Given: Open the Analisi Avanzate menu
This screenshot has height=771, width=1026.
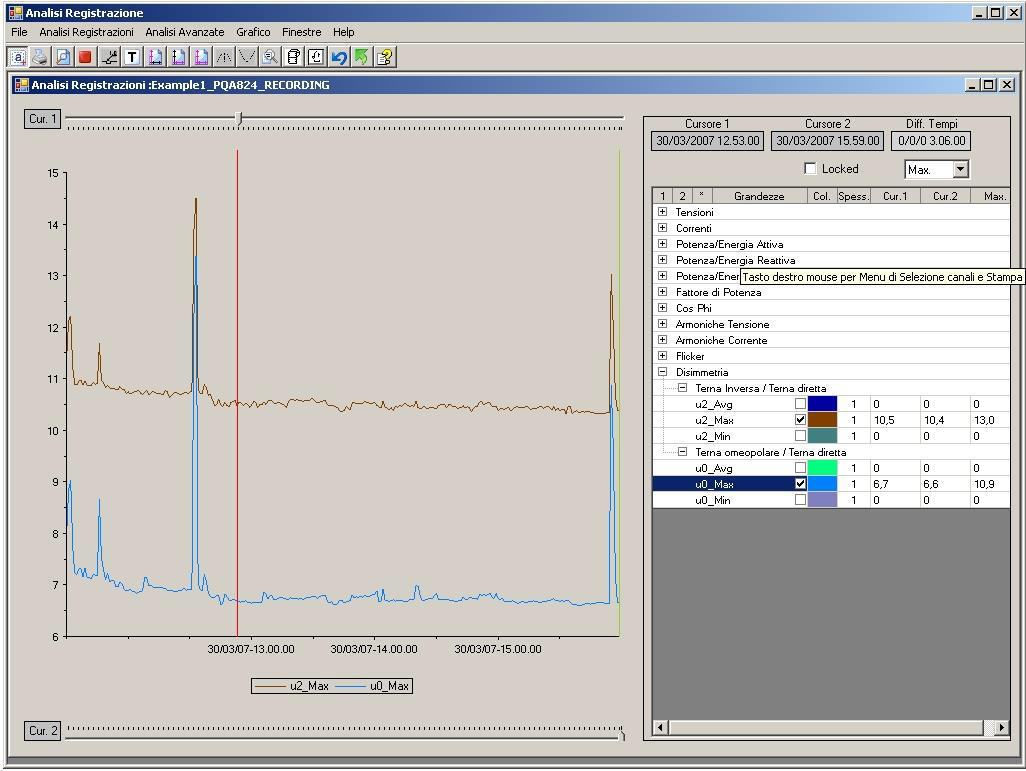Looking at the screenshot, I should click(184, 32).
